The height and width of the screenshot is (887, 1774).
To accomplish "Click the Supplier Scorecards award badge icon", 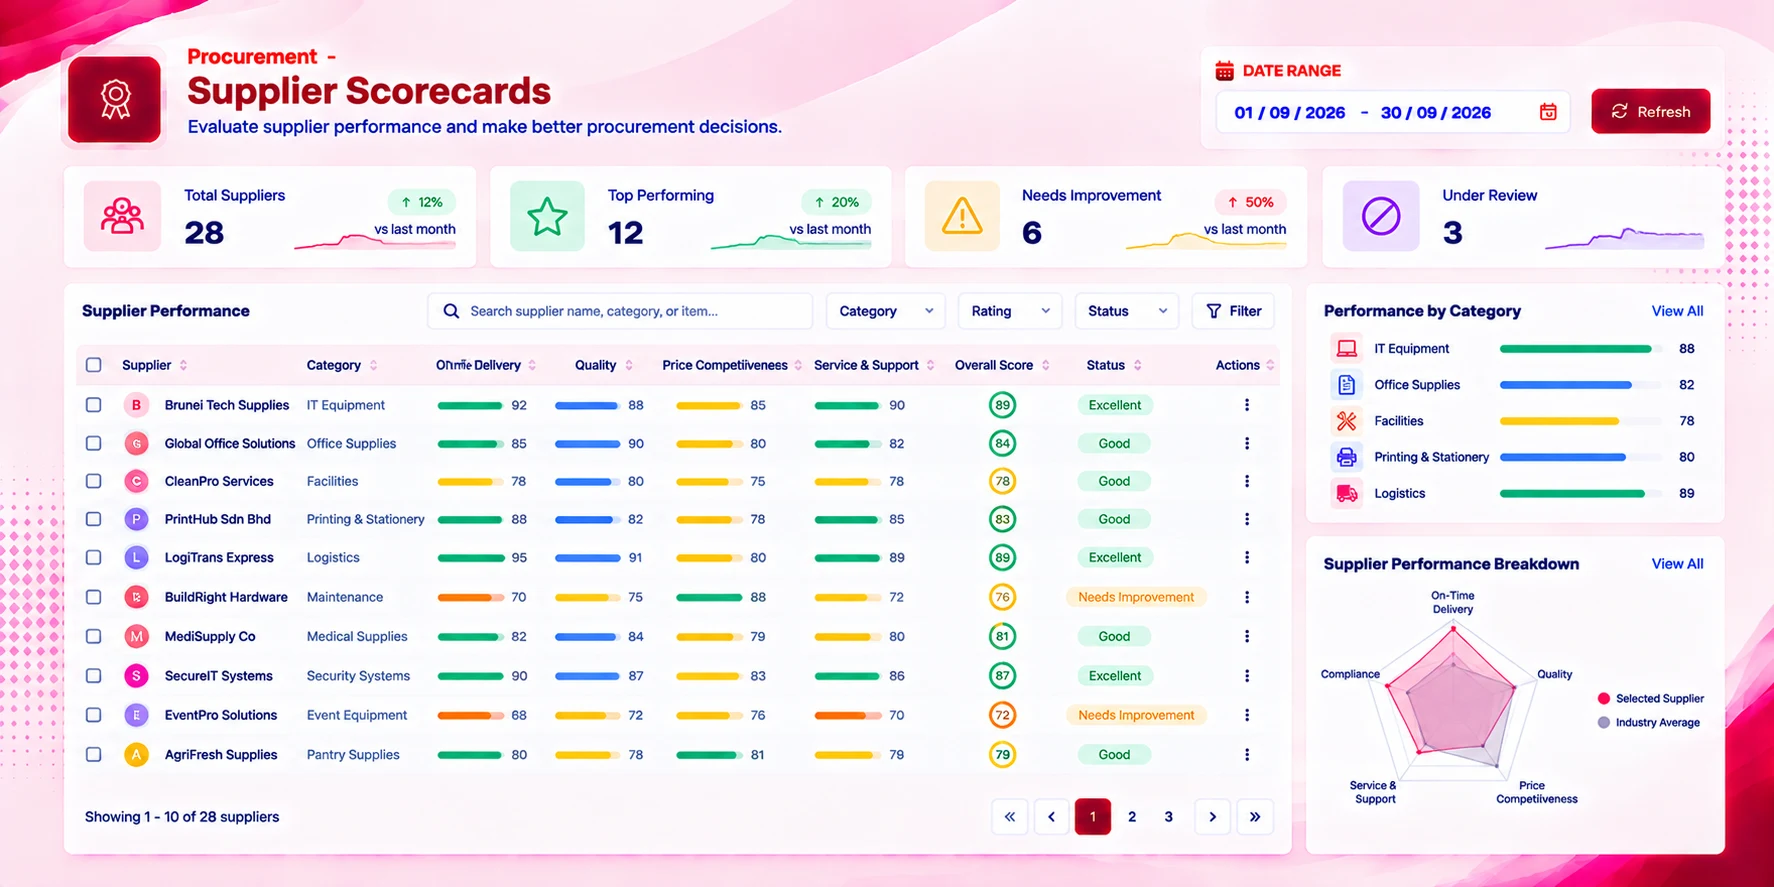I will point(115,99).
